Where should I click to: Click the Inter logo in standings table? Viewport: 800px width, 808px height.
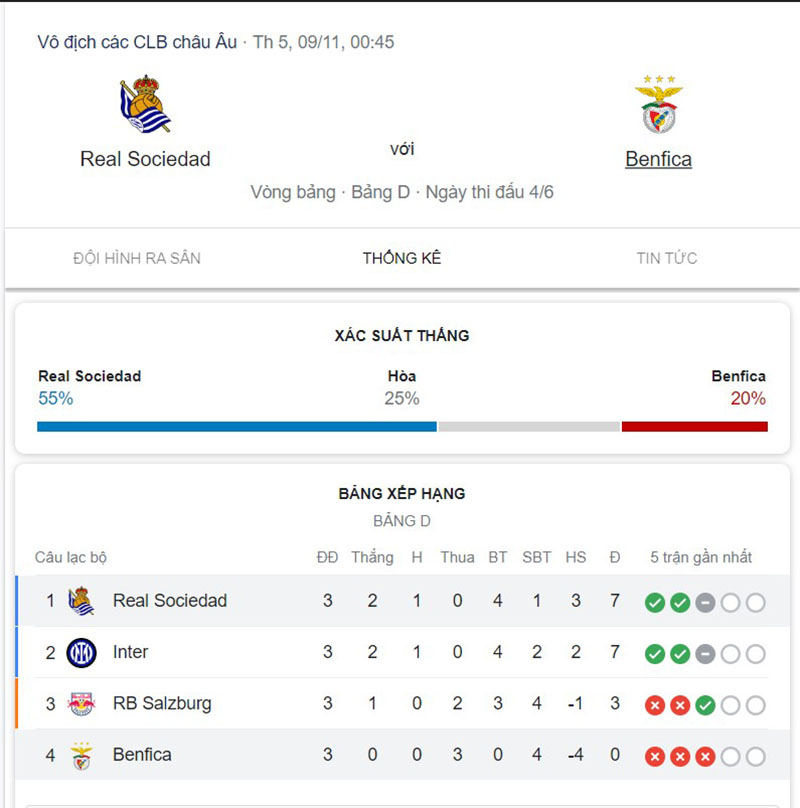[x=81, y=653]
